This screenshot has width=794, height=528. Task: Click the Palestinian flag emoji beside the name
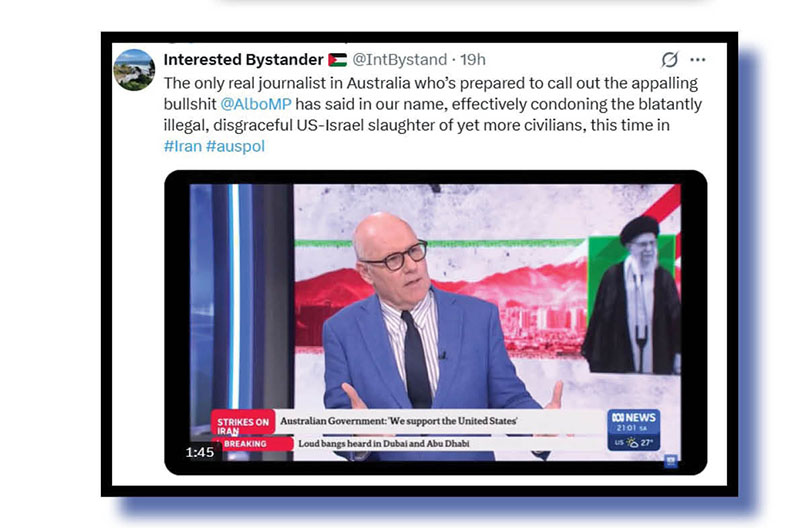coord(337,60)
